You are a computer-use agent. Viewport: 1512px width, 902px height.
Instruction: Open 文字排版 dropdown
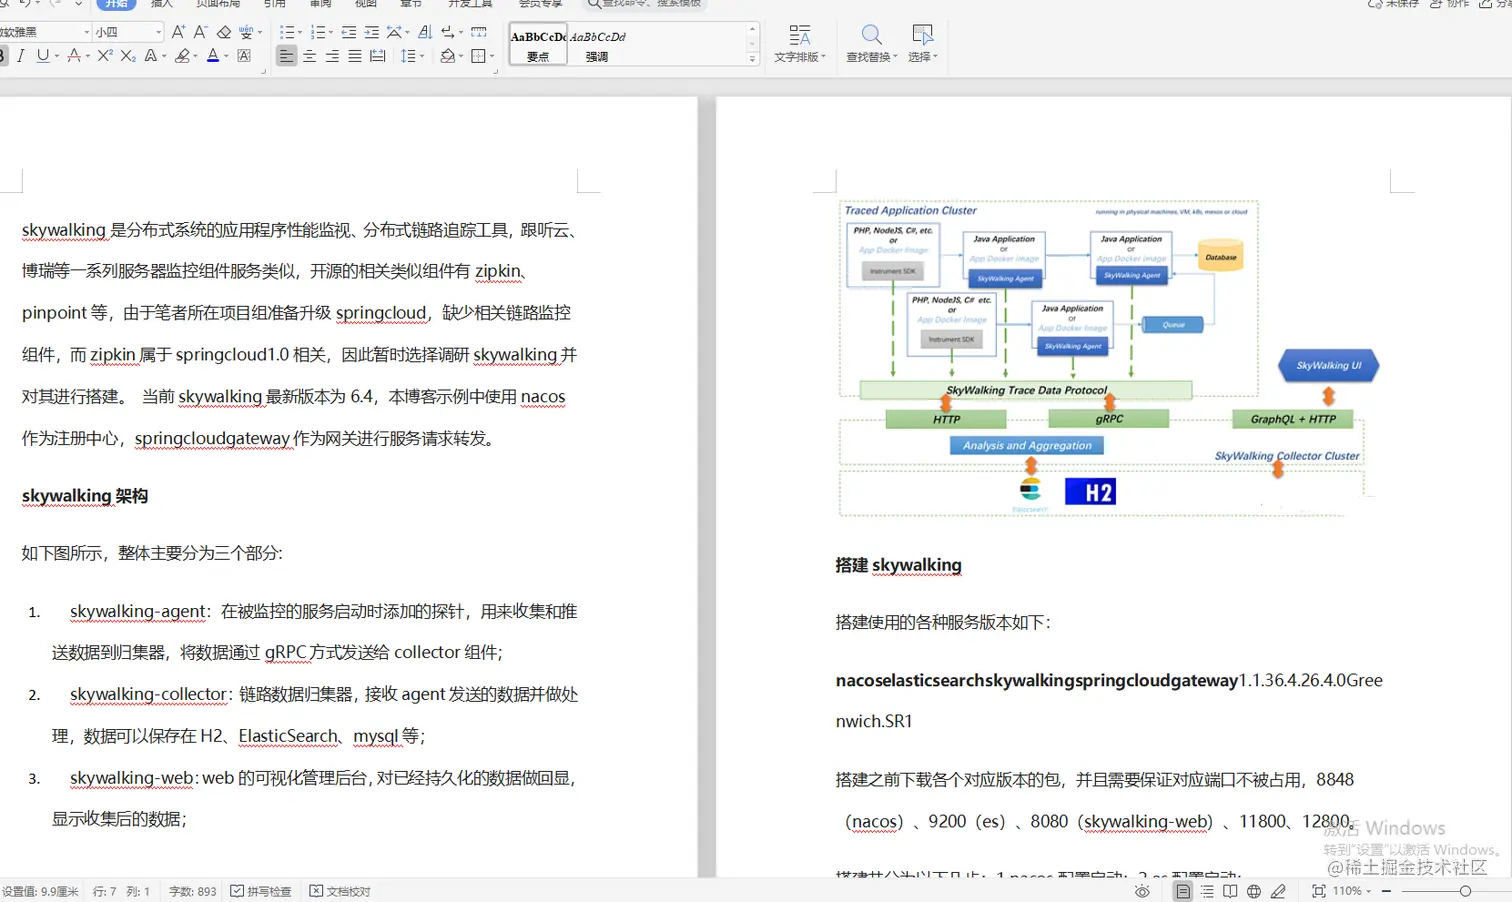pyautogui.click(x=800, y=44)
